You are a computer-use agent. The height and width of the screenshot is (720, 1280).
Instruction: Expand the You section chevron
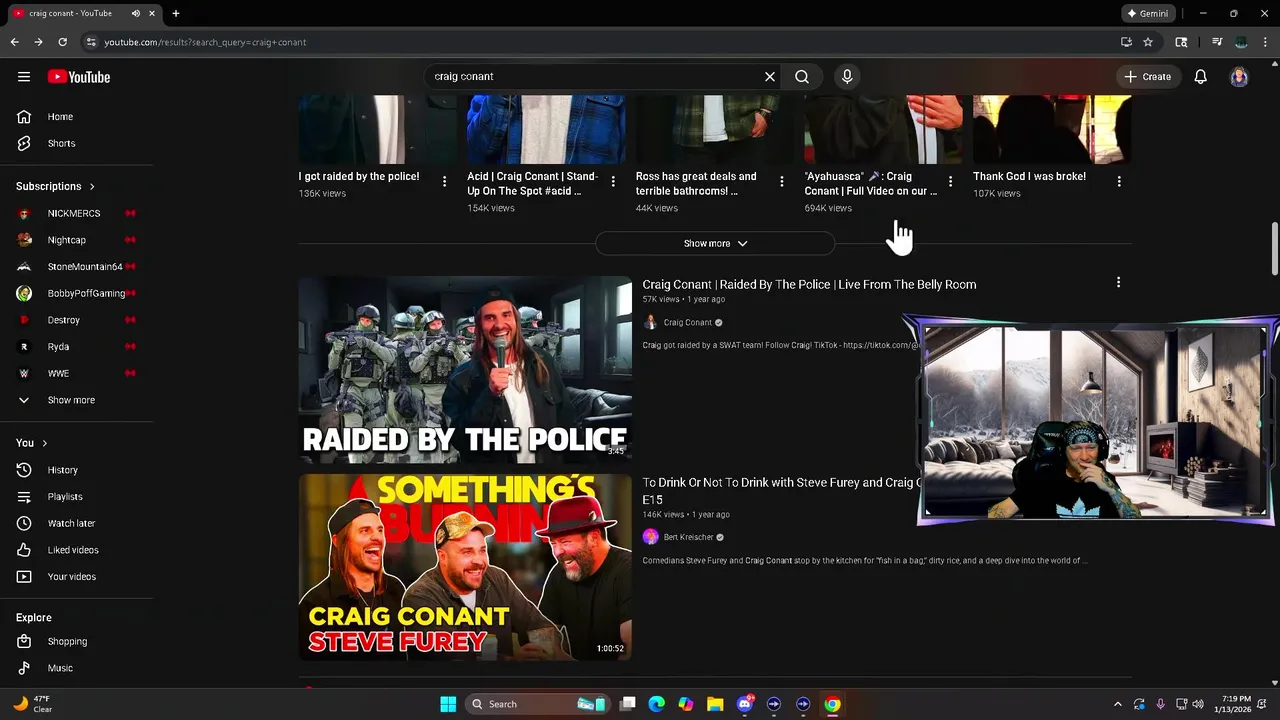pyautogui.click(x=44, y=443)
